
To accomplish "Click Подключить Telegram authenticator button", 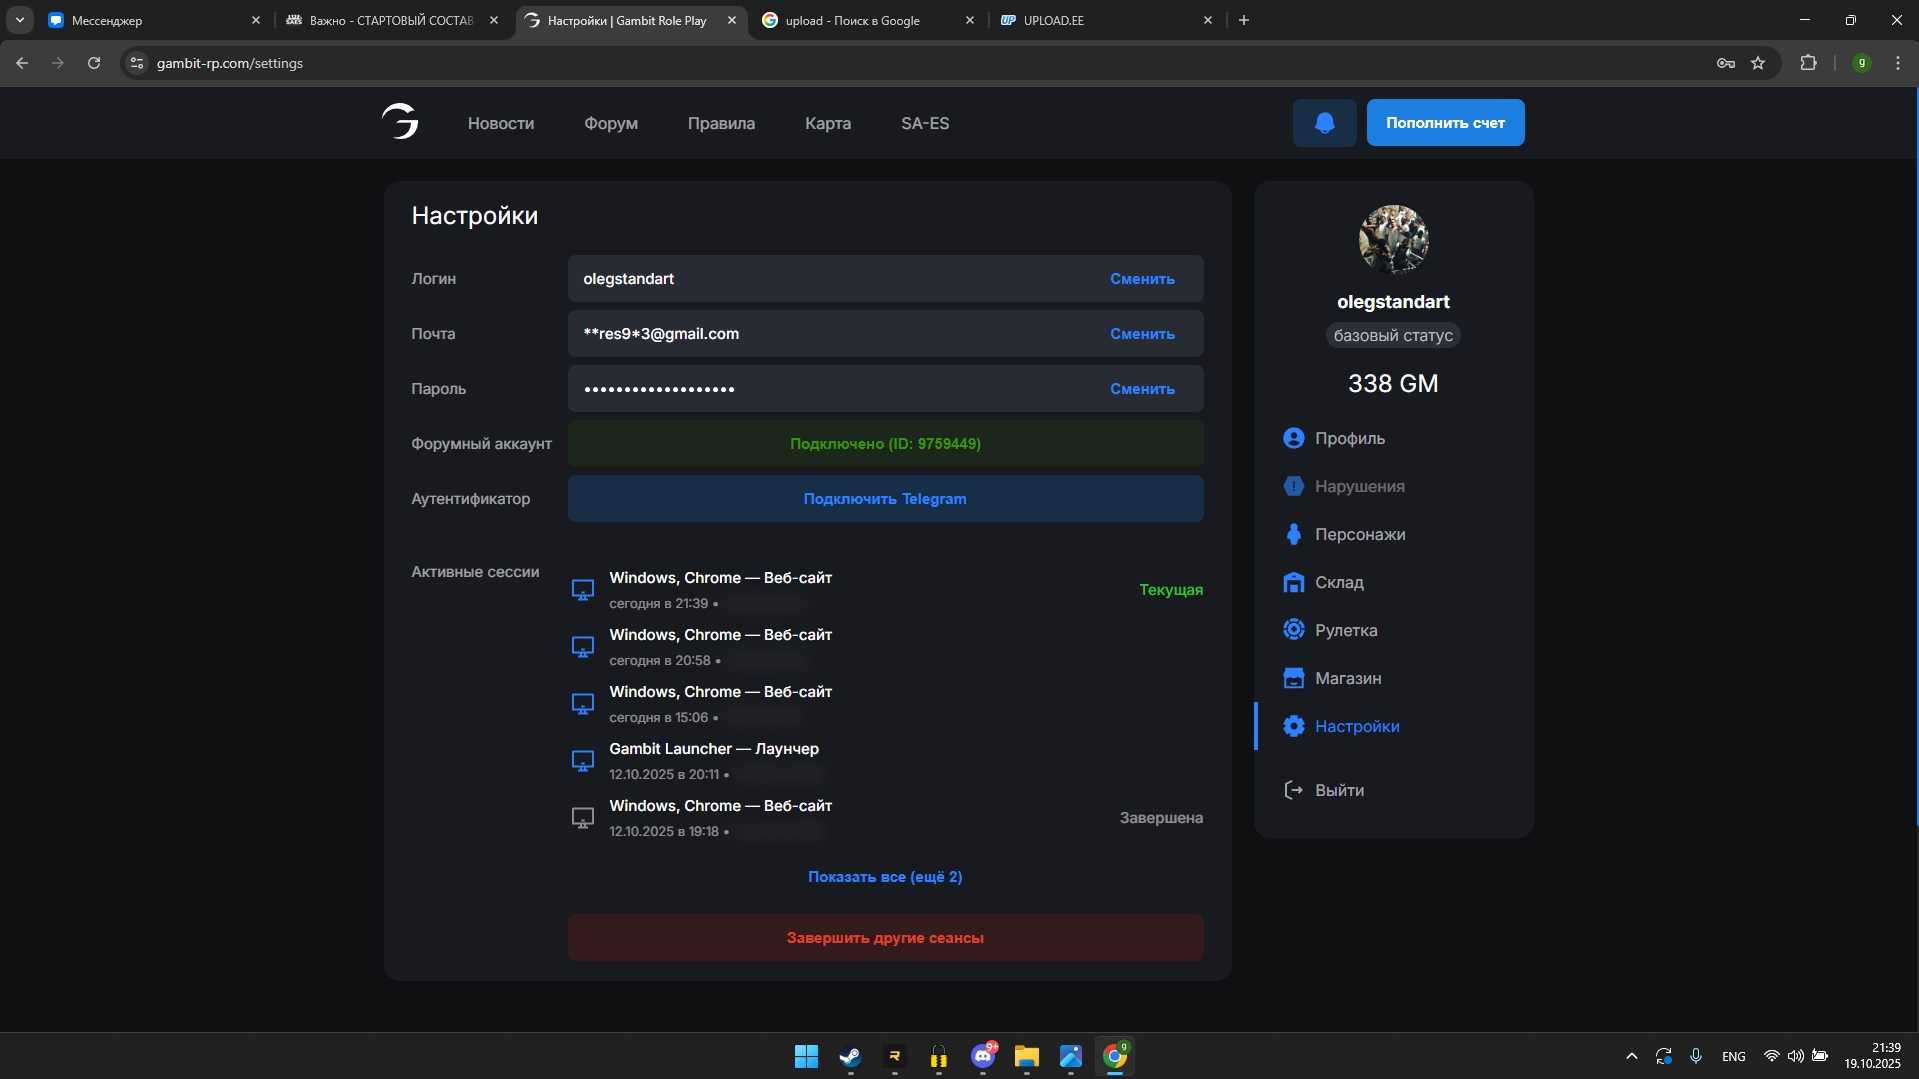I will pyautogui.click(x=885, y=499).
